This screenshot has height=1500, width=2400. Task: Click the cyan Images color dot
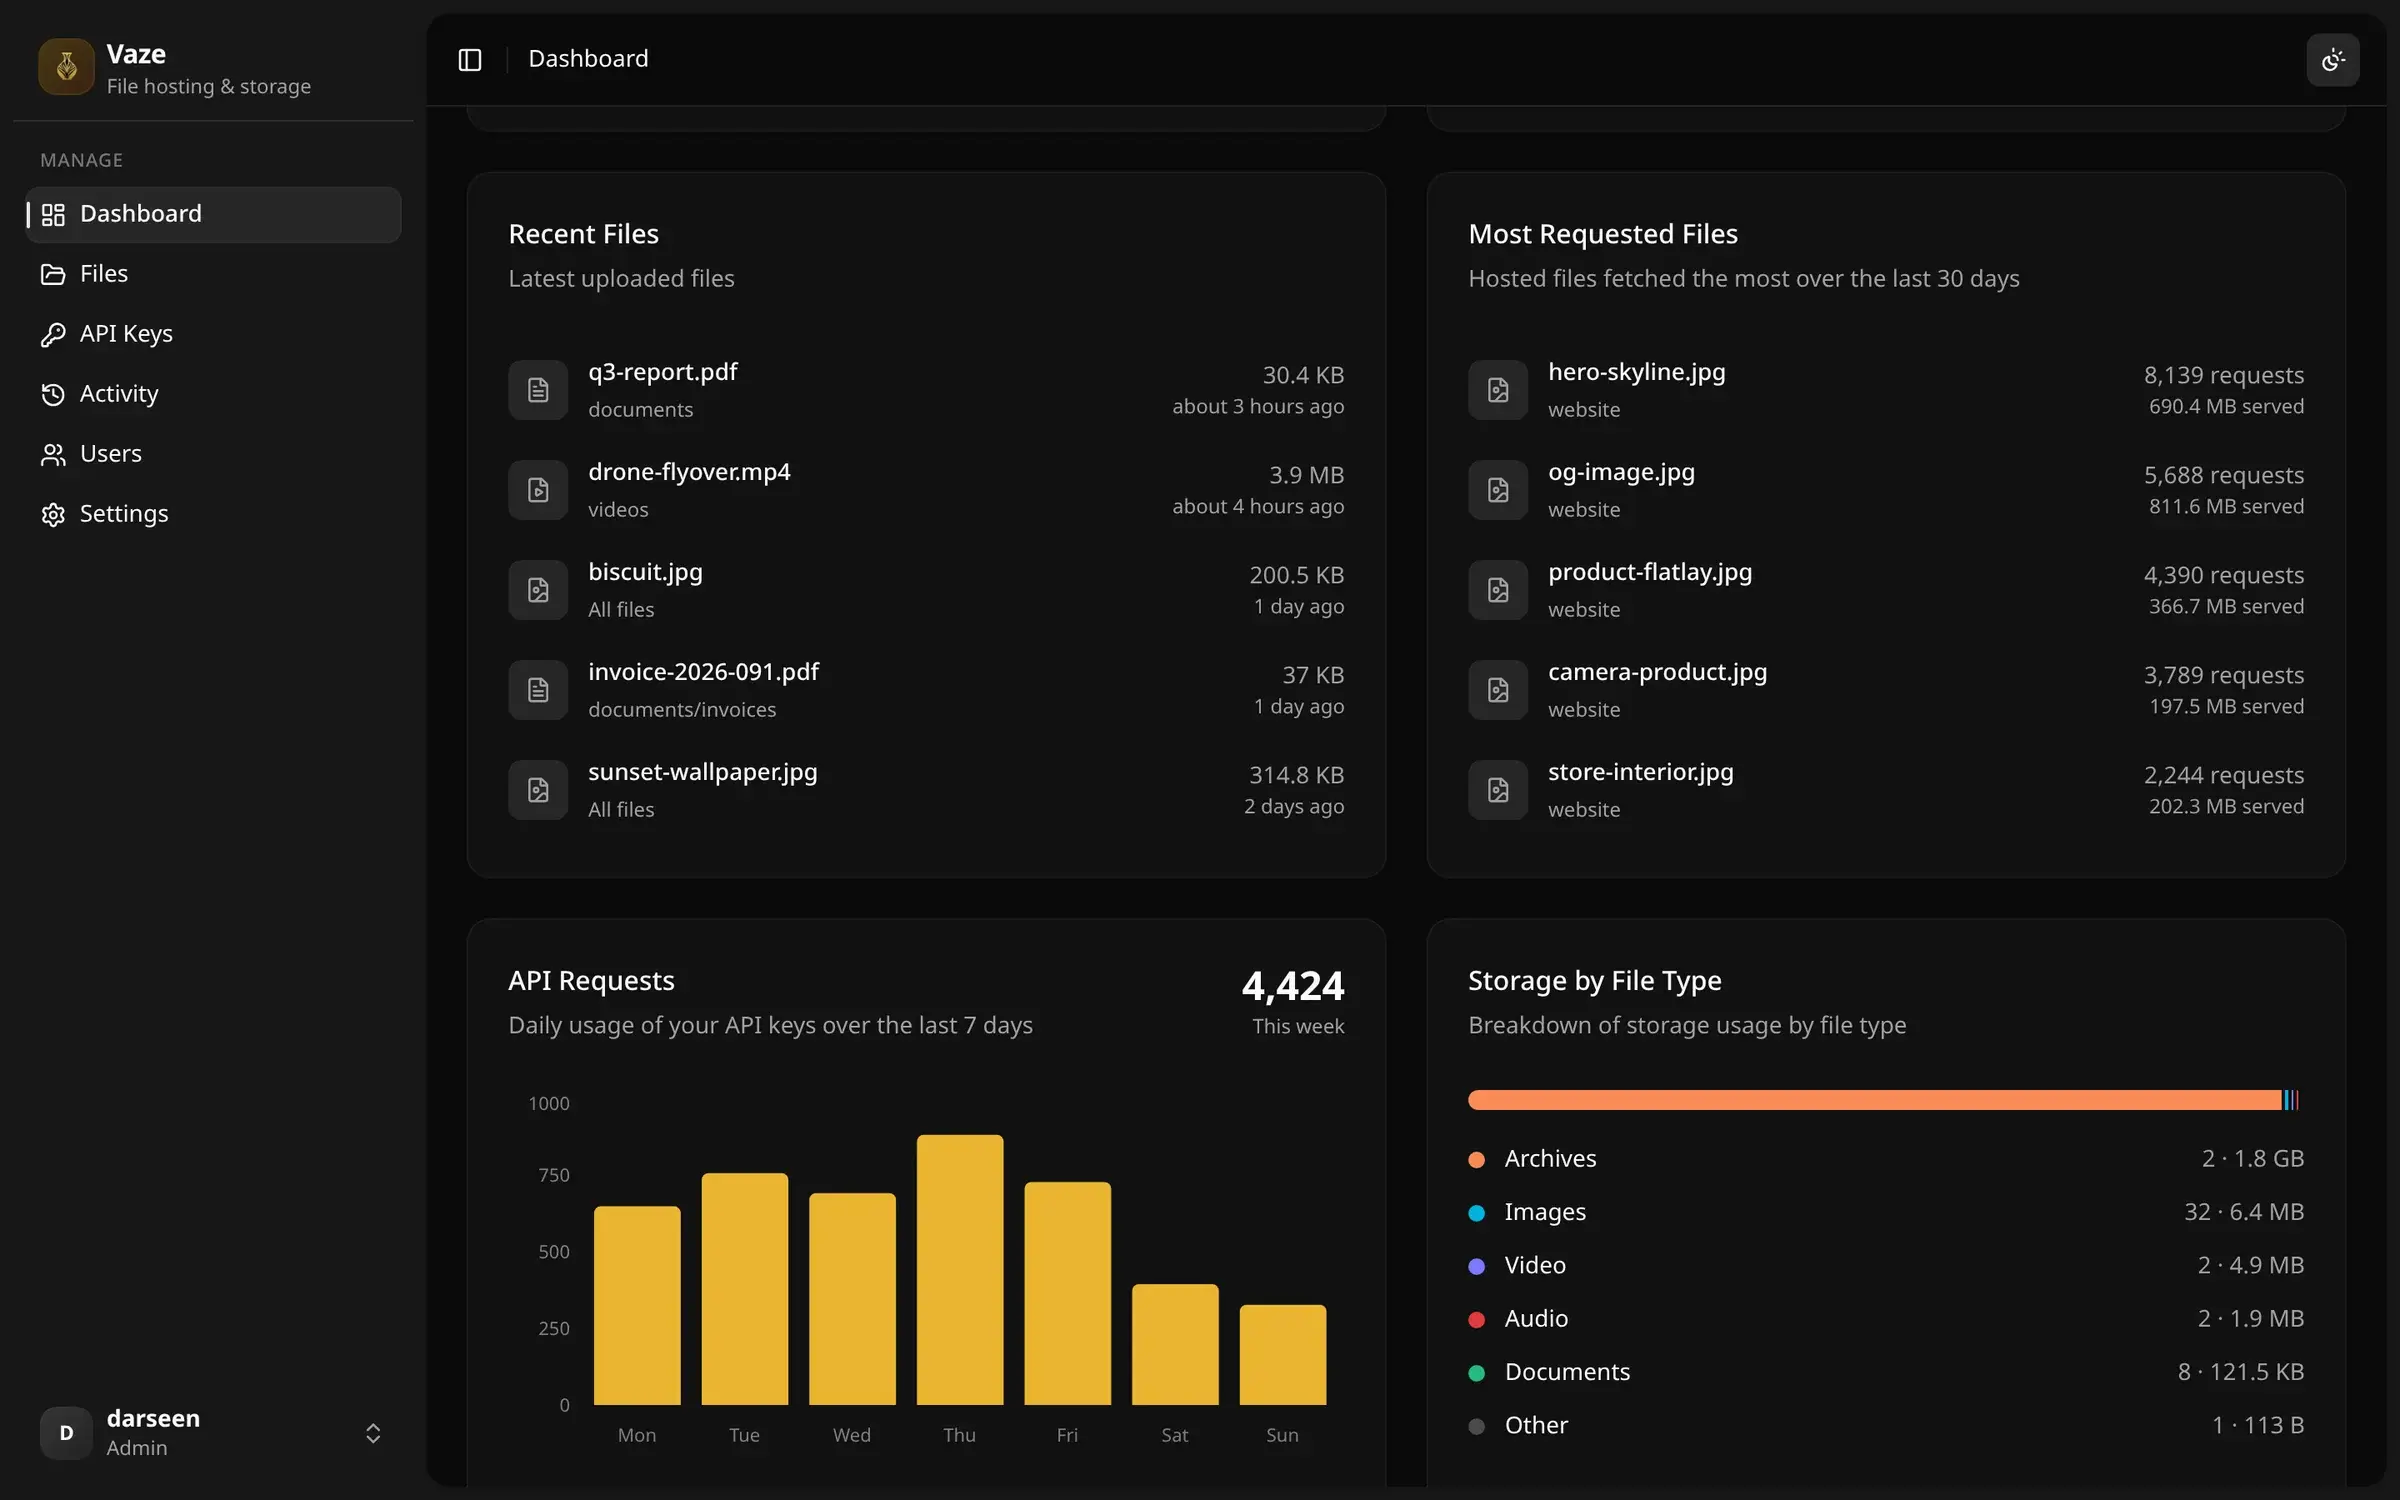[x=1476, y=1213]
